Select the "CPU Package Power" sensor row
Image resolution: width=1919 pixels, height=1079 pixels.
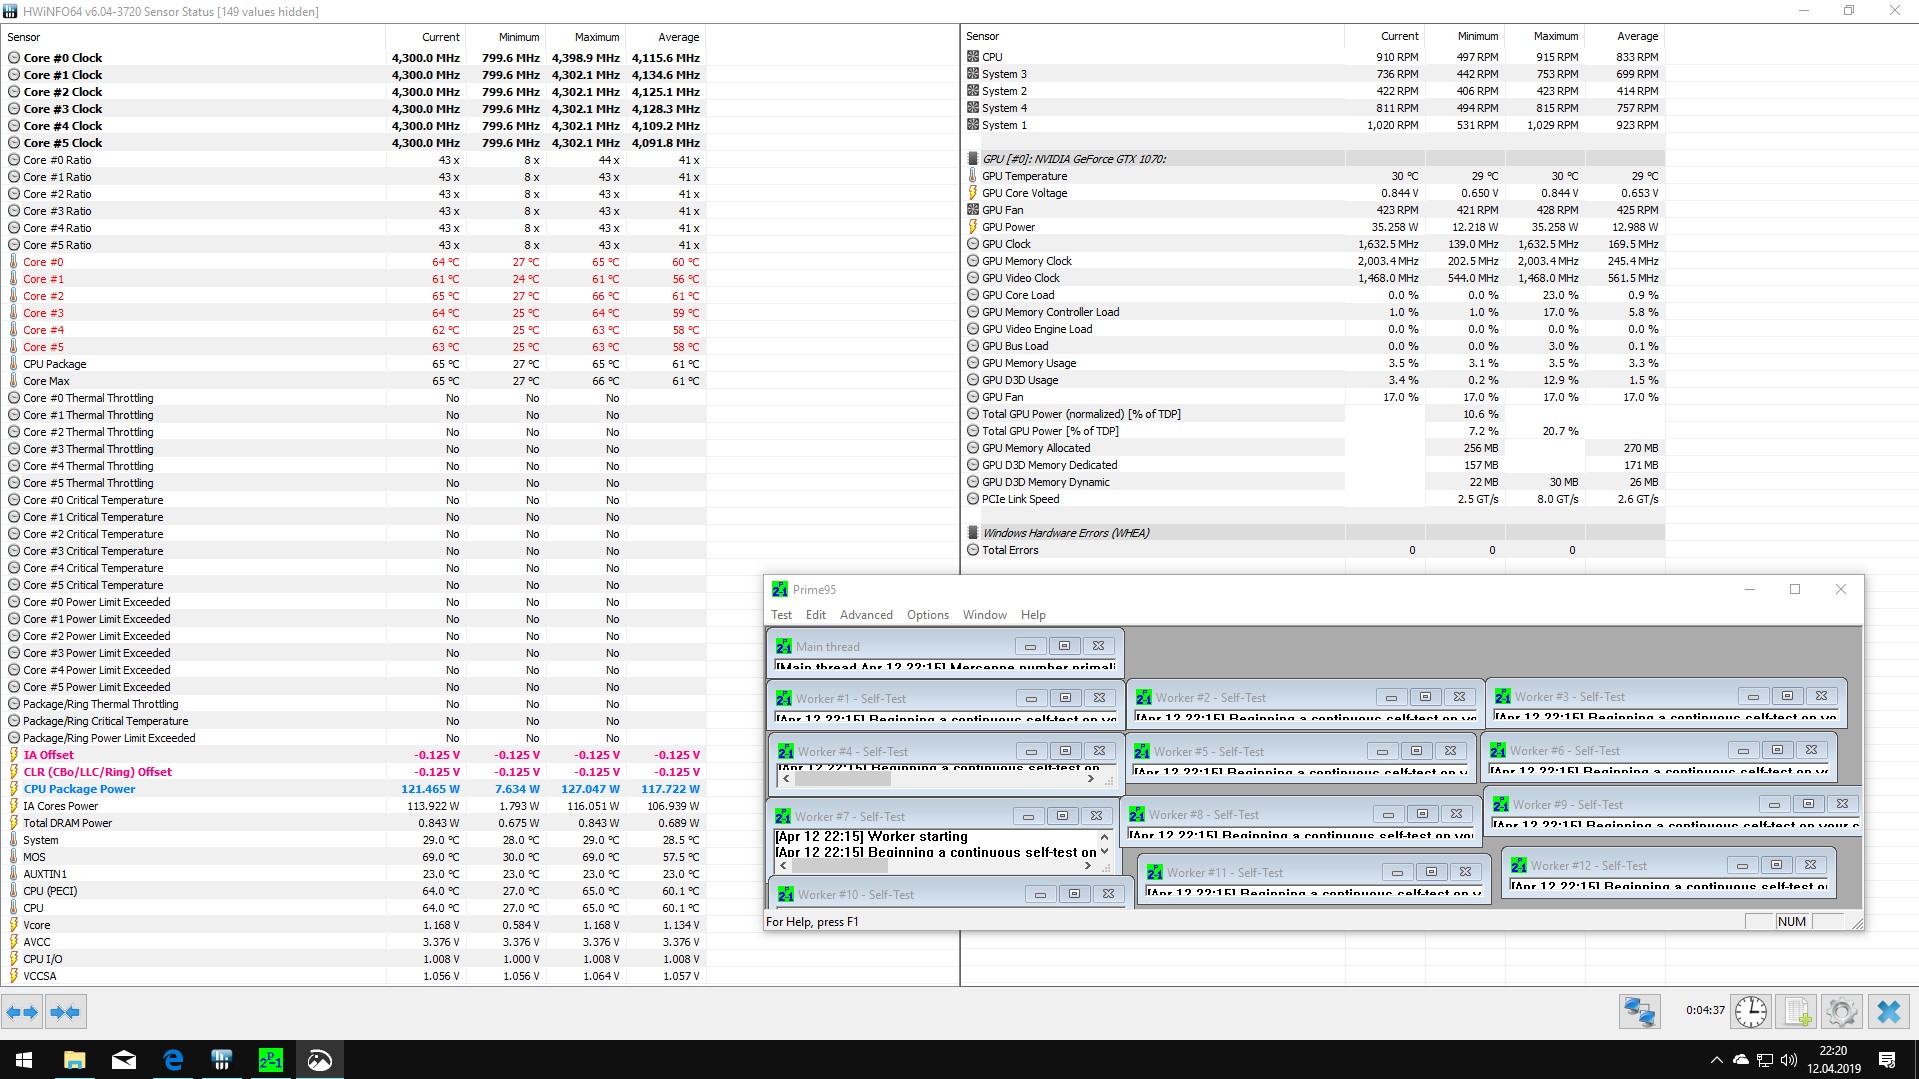coord(354,789)
